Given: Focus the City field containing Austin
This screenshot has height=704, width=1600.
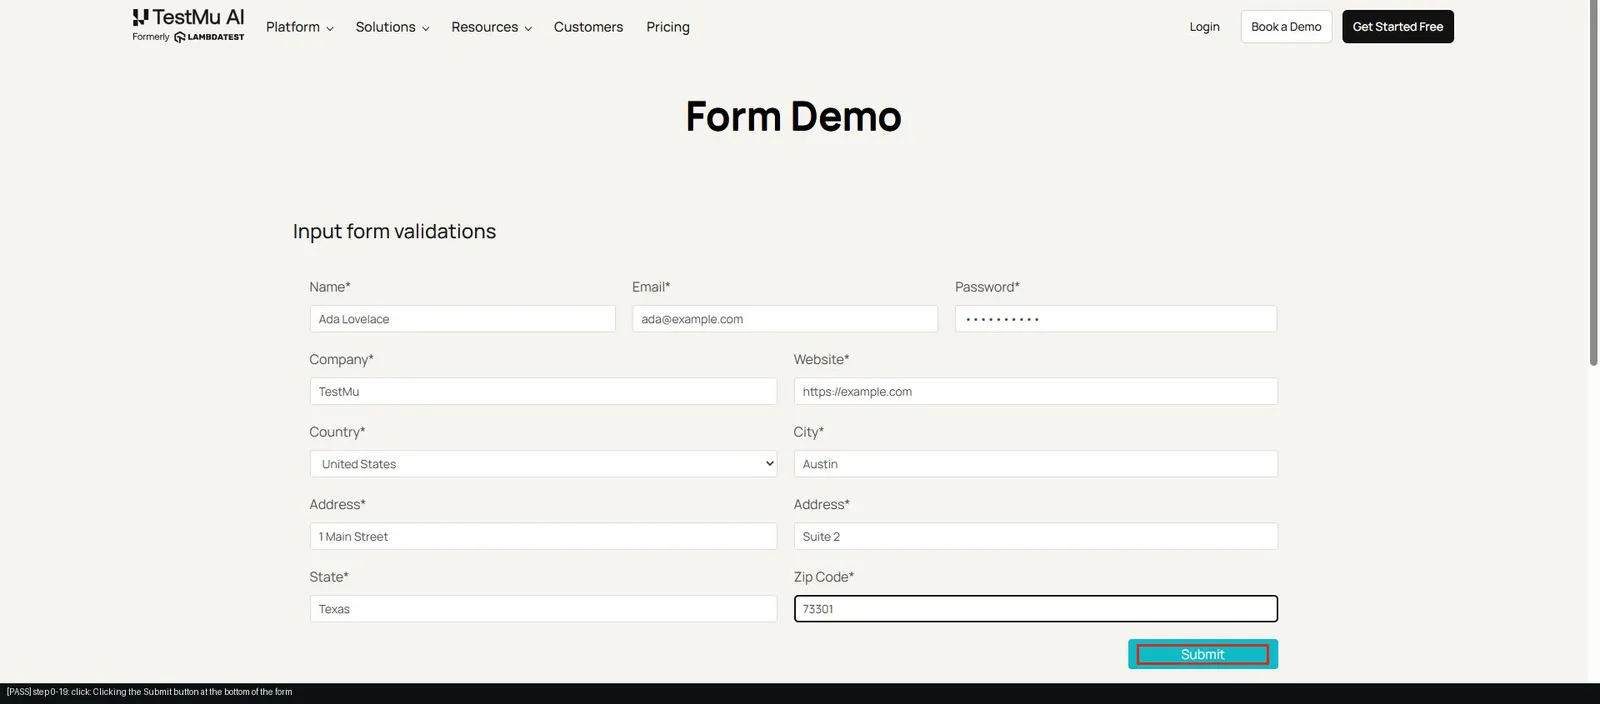Looking at the screenshot, I should [1036, 464].
